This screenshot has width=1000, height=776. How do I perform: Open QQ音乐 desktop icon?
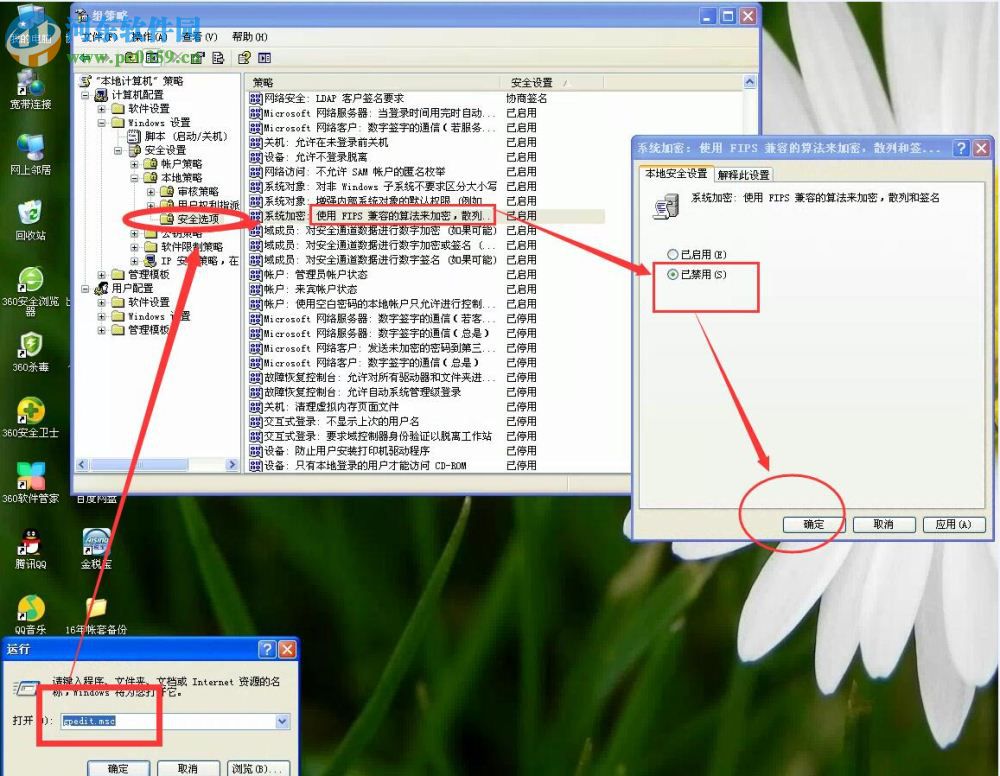coord(30,612)
